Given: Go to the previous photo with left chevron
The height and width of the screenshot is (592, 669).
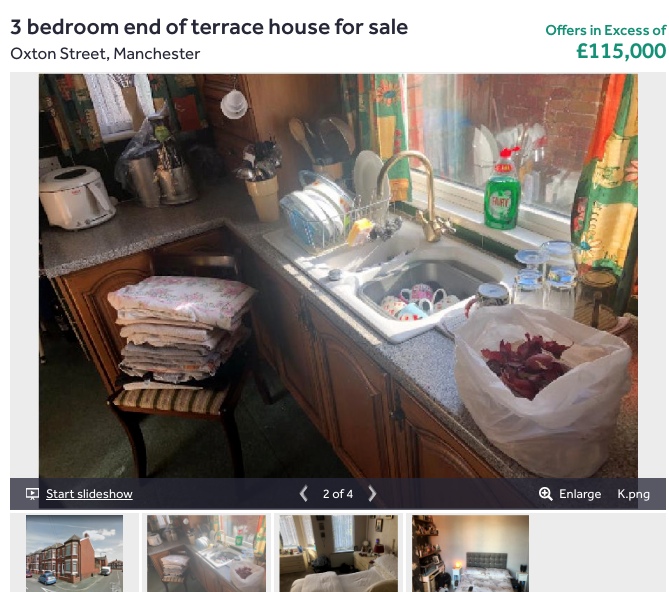Looking at the screenshot, I should (303, 494).
